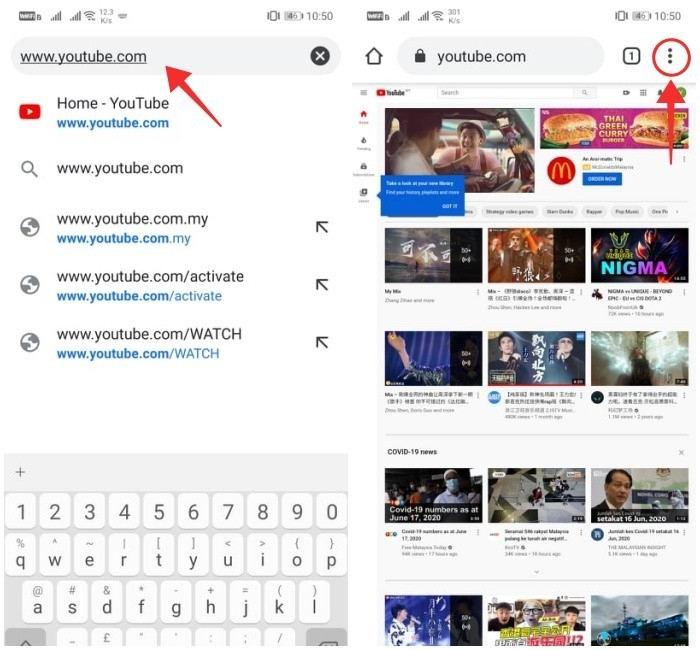Open options menu for the NIGMA video
Image resolution: width=700 pixels, height=650 pixels.
[685, 292]
